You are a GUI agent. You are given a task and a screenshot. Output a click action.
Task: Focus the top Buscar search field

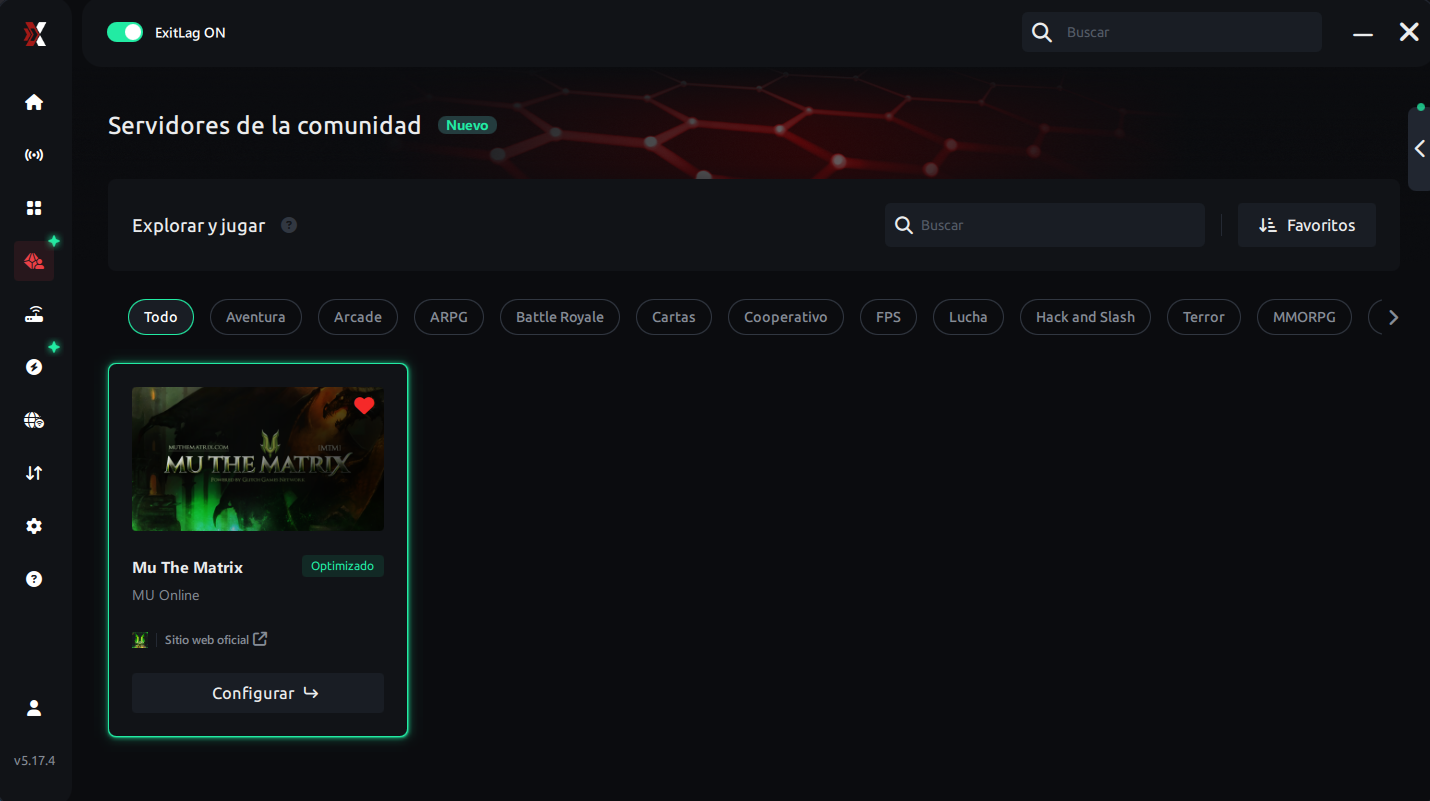(x=1172, y=32)
